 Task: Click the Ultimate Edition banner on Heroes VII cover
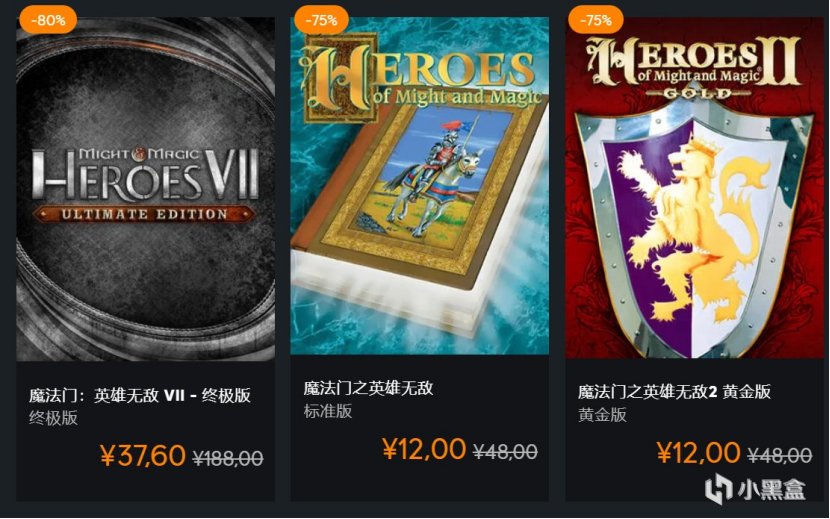click(144, 214)
